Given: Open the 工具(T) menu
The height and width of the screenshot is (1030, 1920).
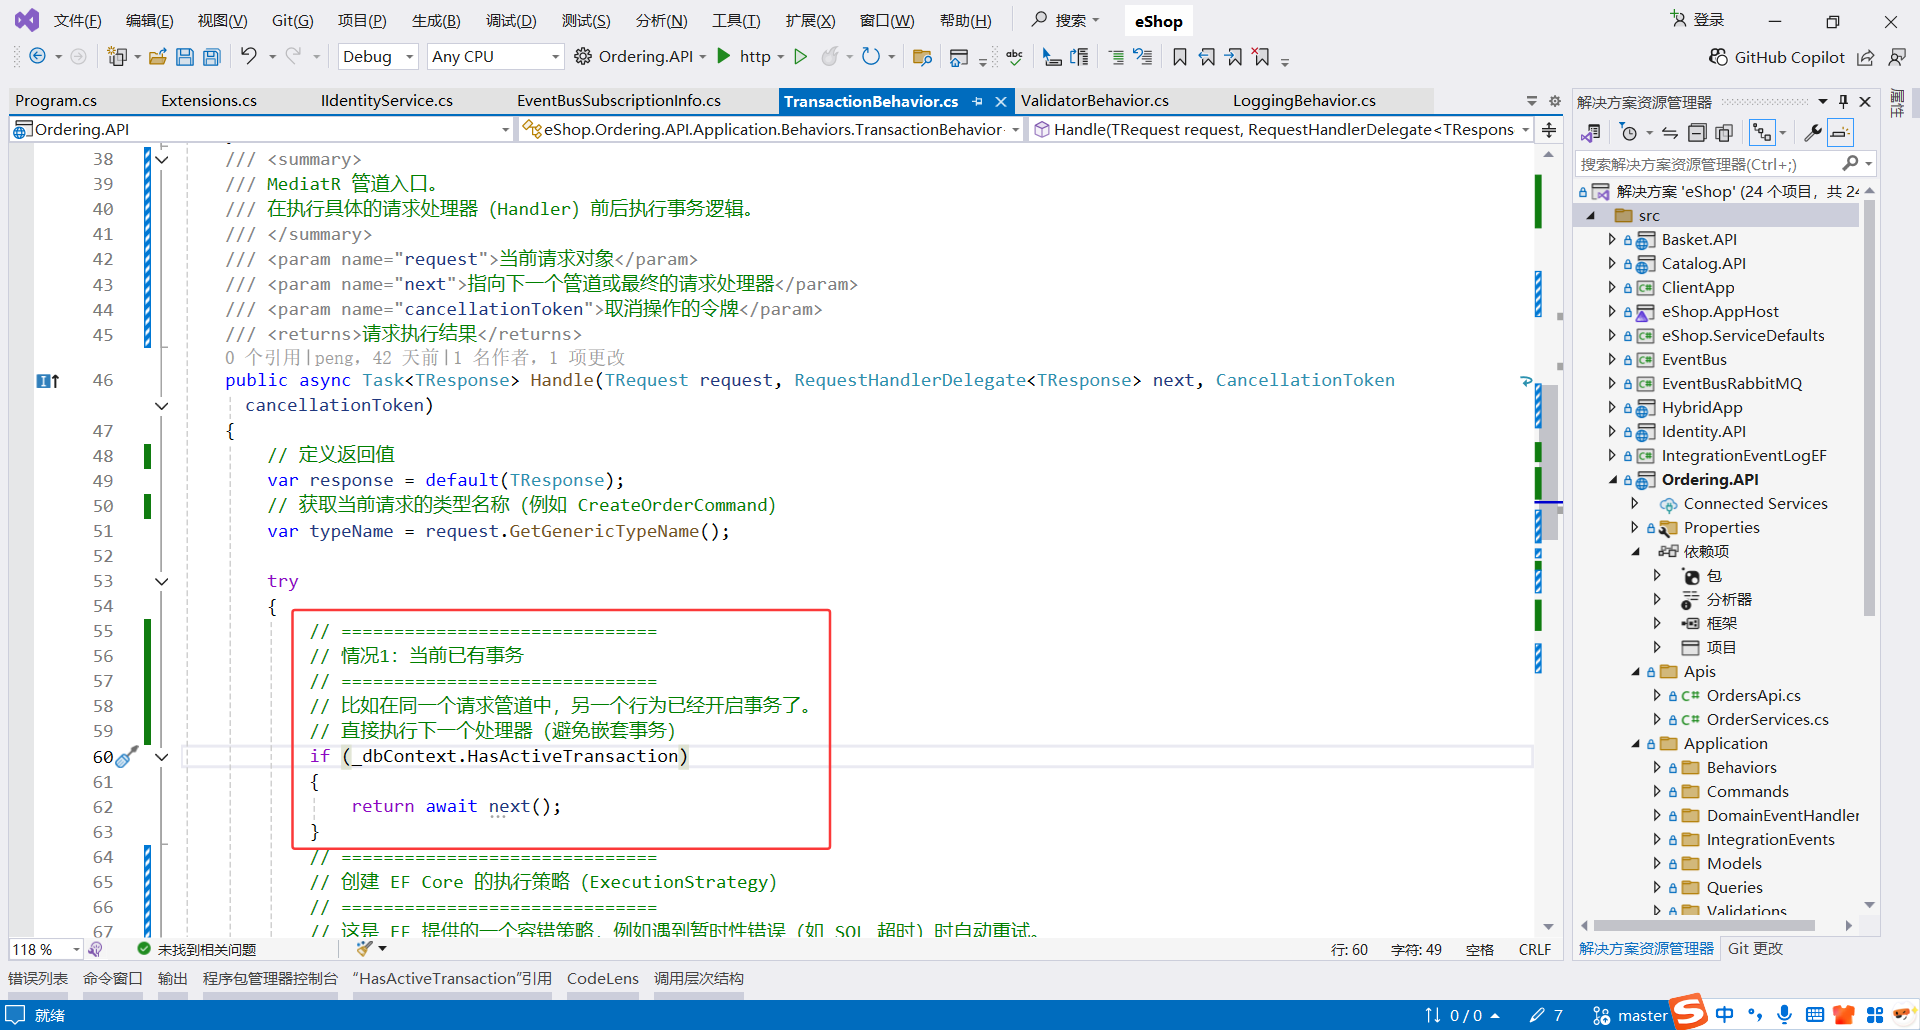Looking at the screenshot, I should pyautogui.click(x=736, y=21).
